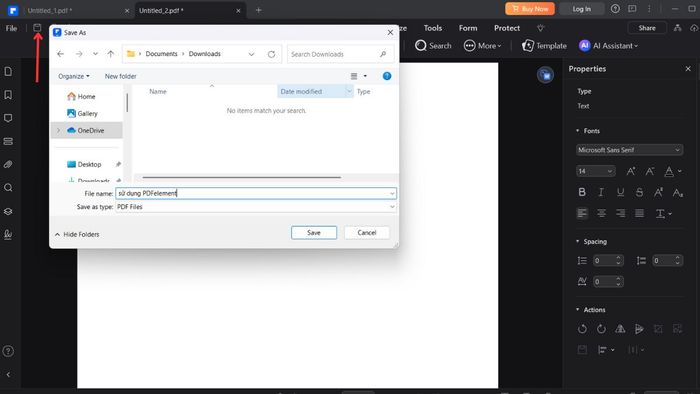Click the Template tool

[x=544, y=46]
